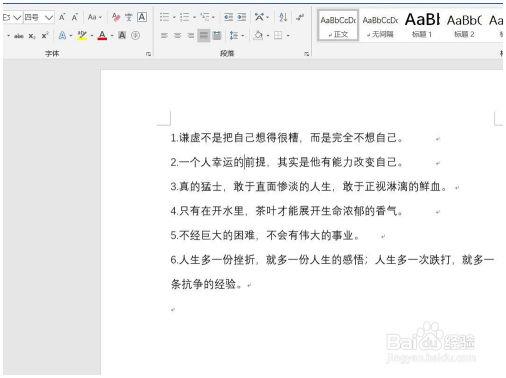The image size is (506, 378).
Task: Click the Shading paint bucket icon
Action: pyautogui.click(x=259, y=35)
